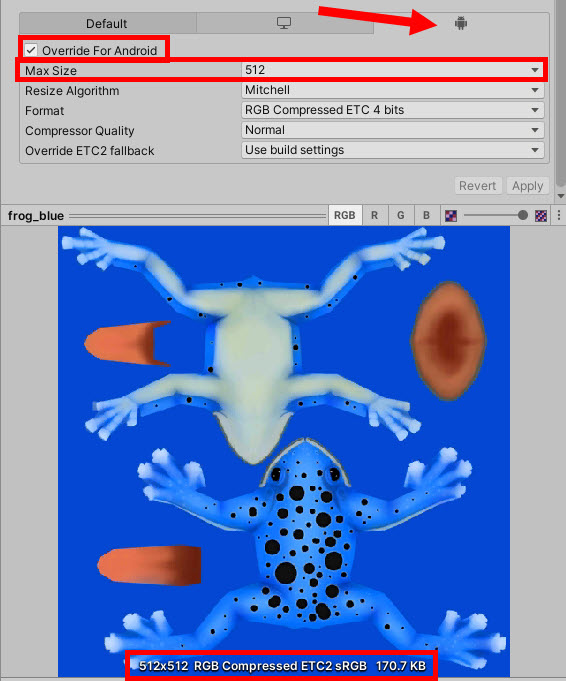Open the Max Size dropdown showing 512
566x681 pixels.
coord(392,70)
